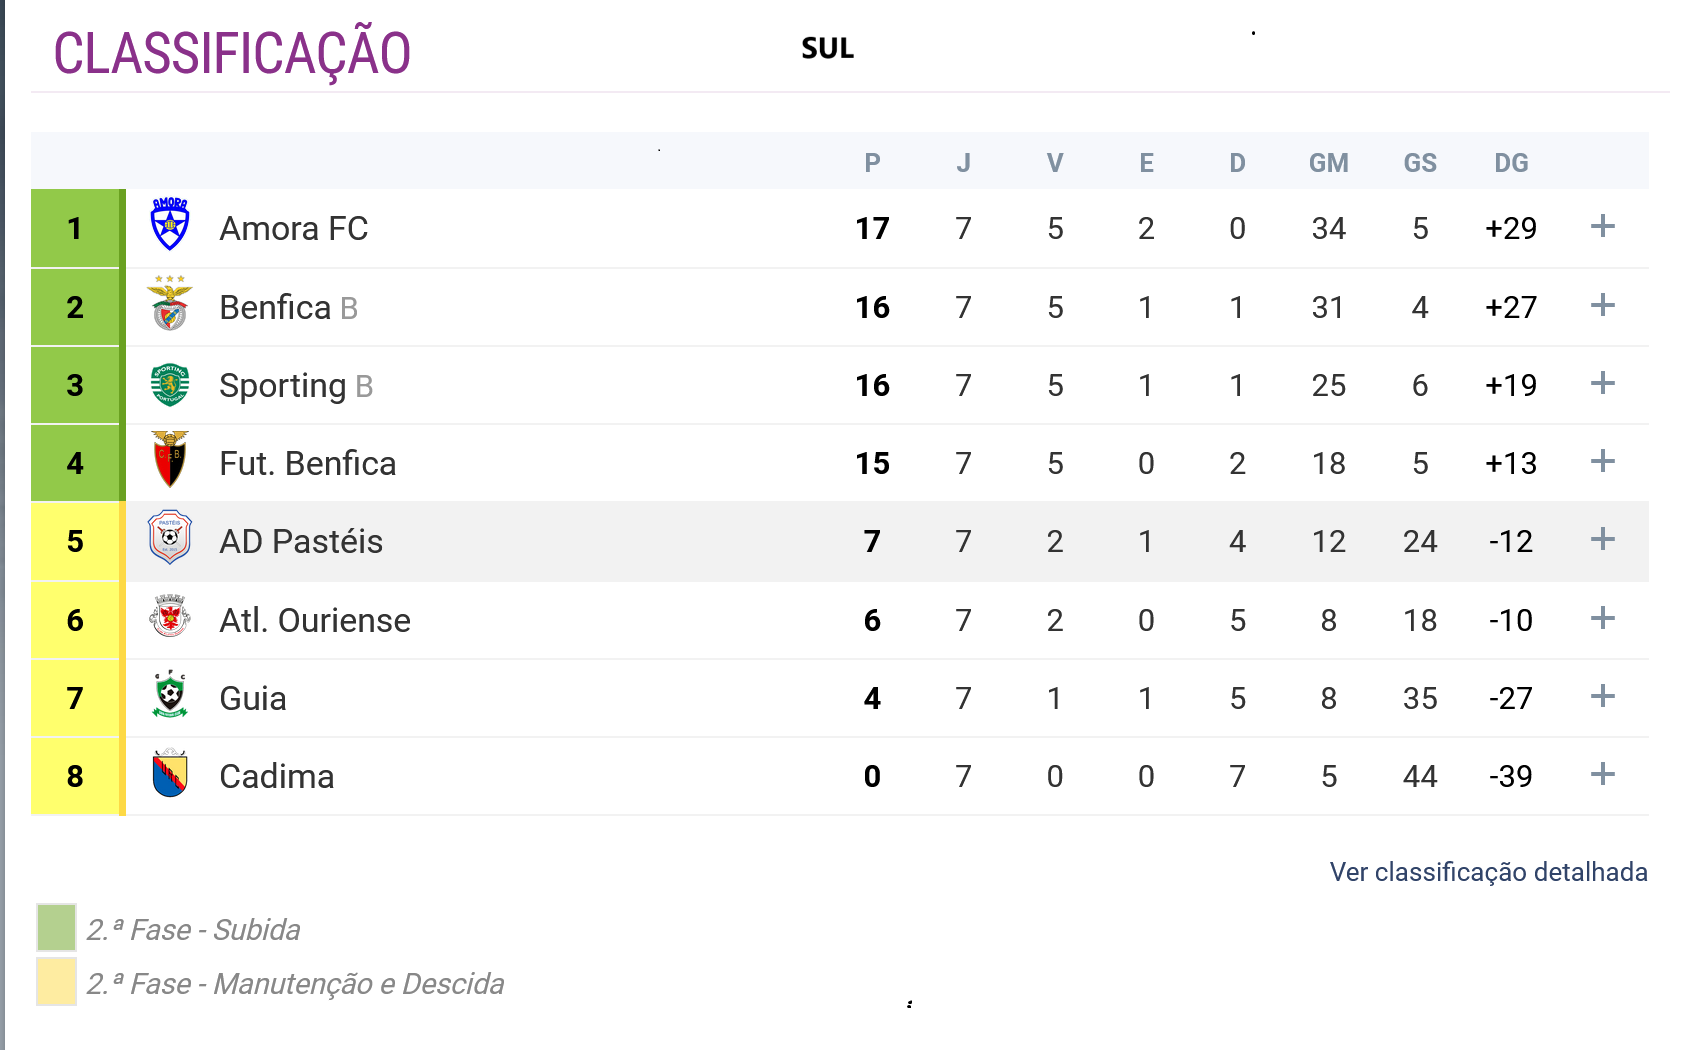The height and width of the screenshot is (1050, 1686).
Task: Open the Atl. Ouriense team name
Action: 315,620
